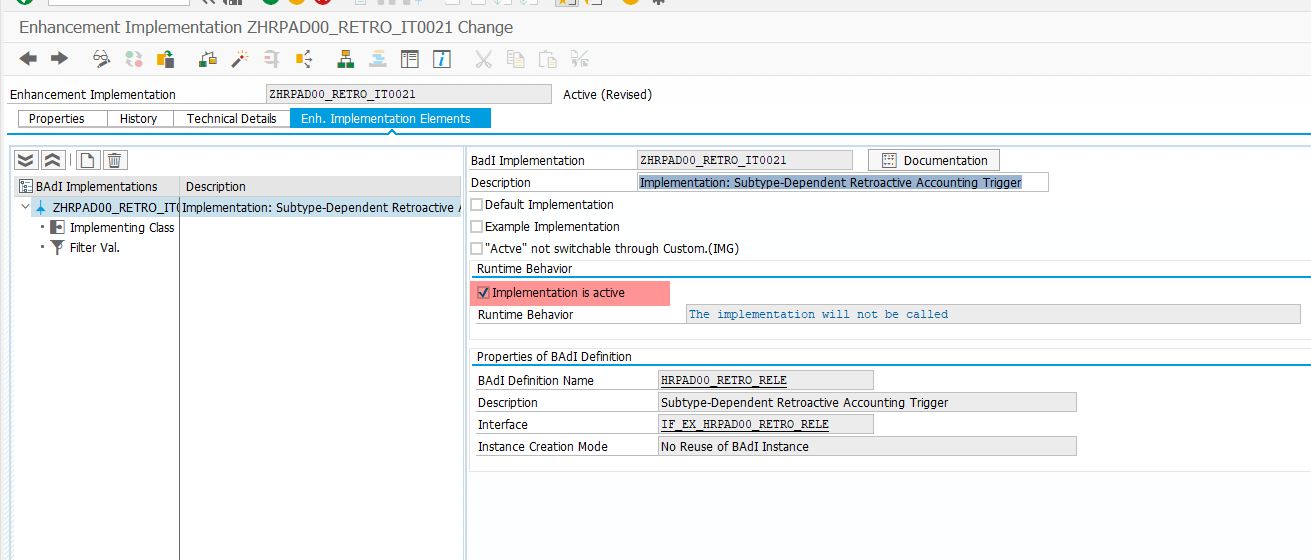Viewport: 1311px width, 560px height.
Task: Toggle Example Implementation checkbox
Action: (x=476, y=226)
